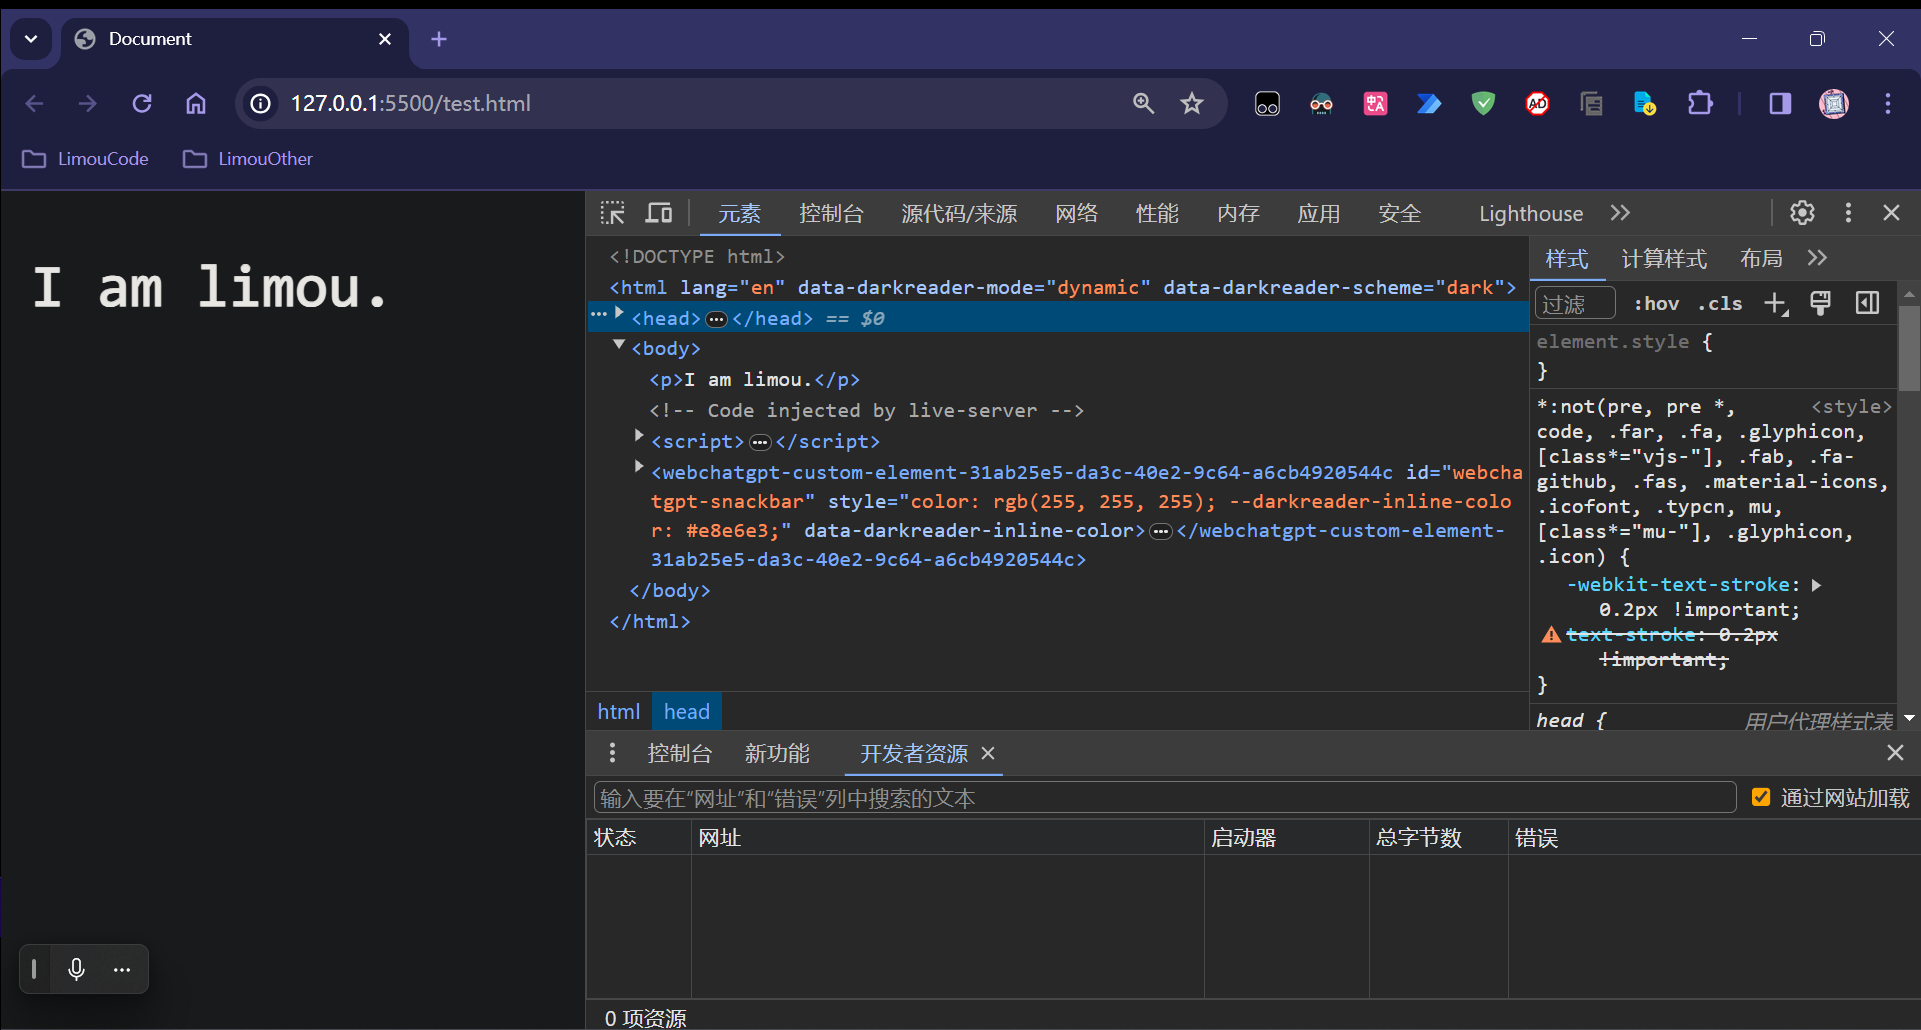The height and width of the screenshot is (1030, 1921).
Task: Select the html breadcrumb item
Action: click(618, 712)
